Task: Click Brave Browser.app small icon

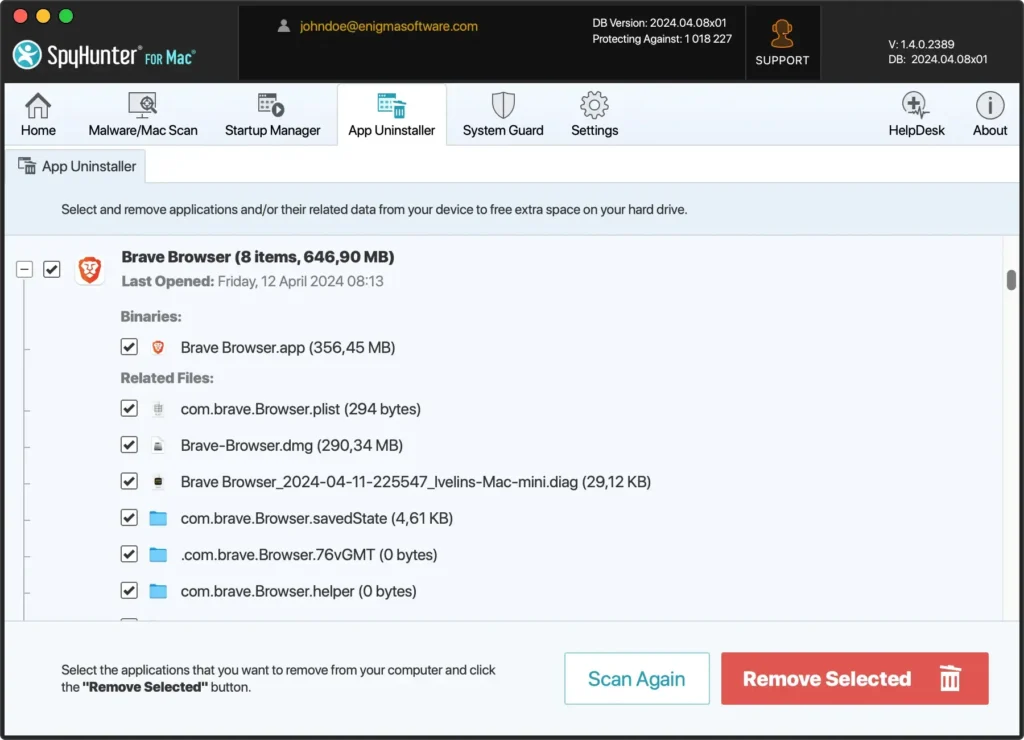Action: point(158,347)
